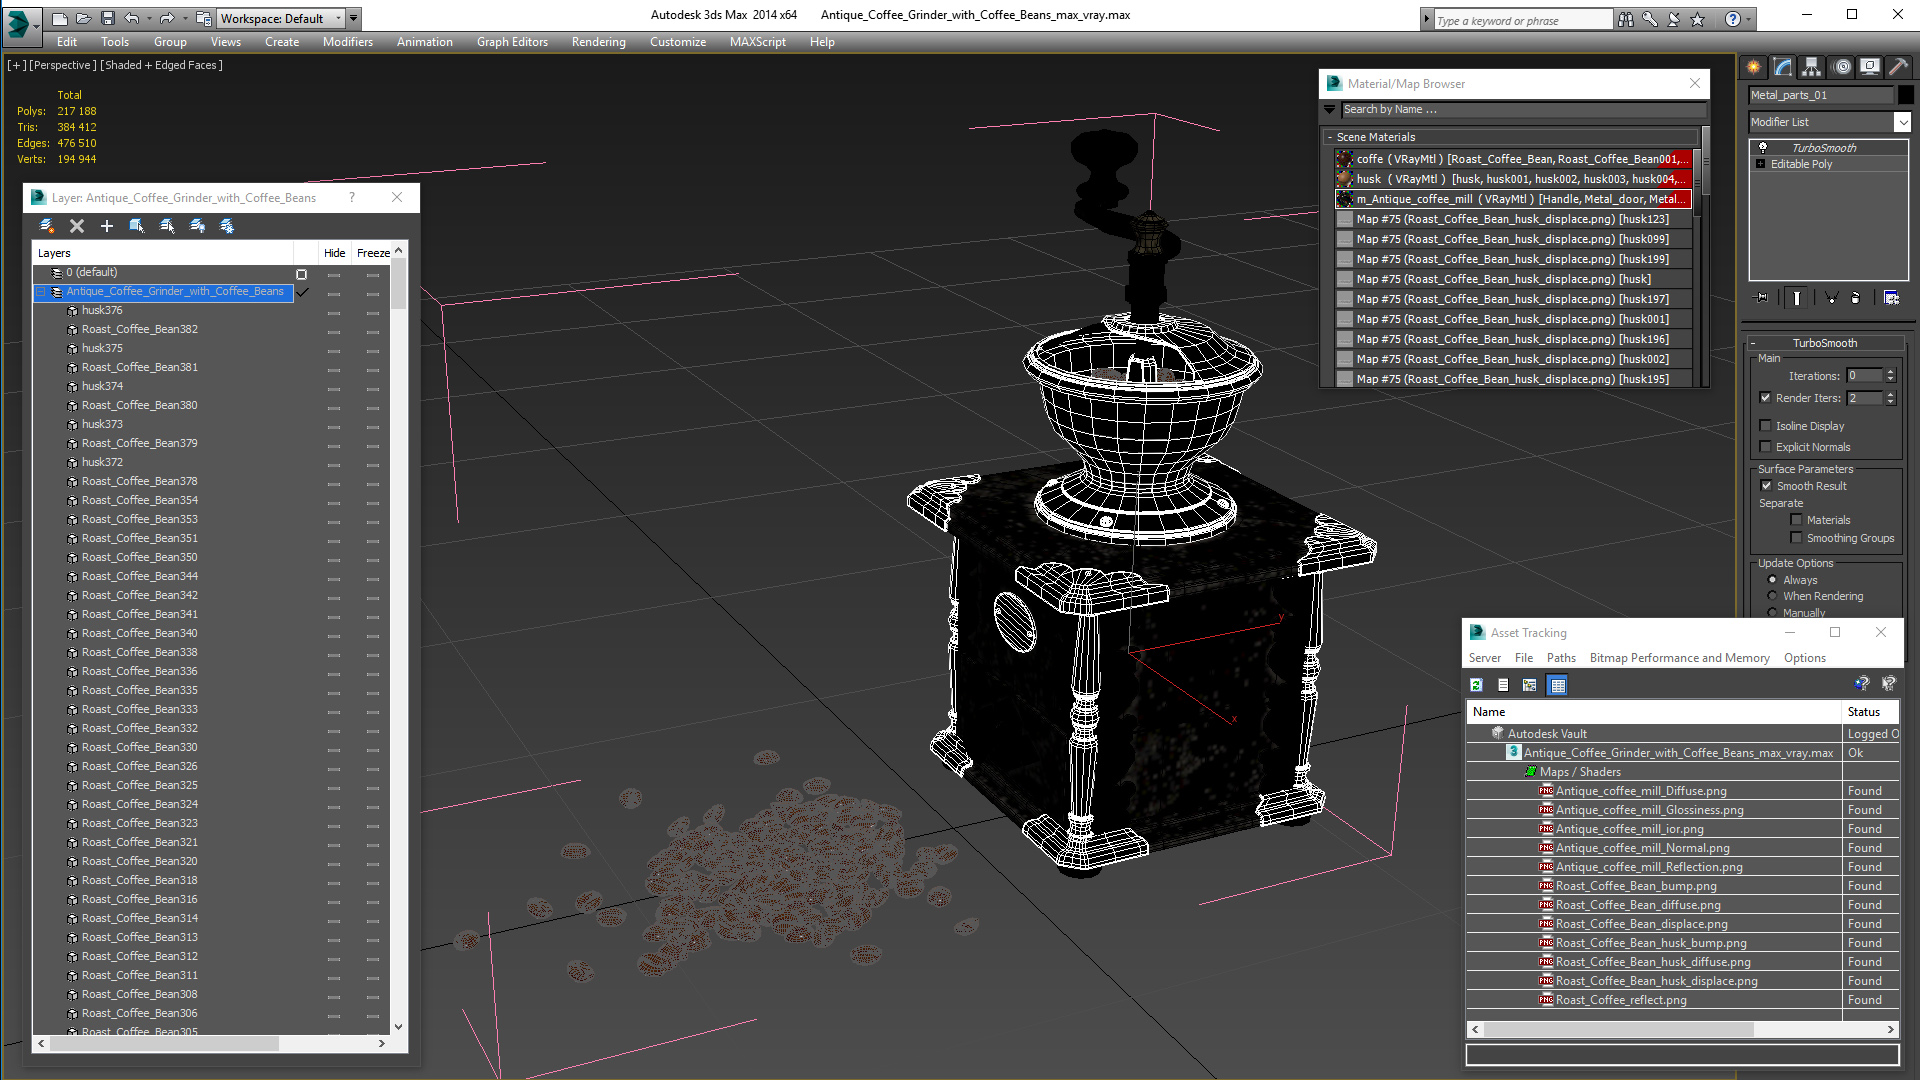The height and width of the screenshot is (1080, 1920).
Task: Open the Help icon dropdown arrow
Action: pos(1750,19)
